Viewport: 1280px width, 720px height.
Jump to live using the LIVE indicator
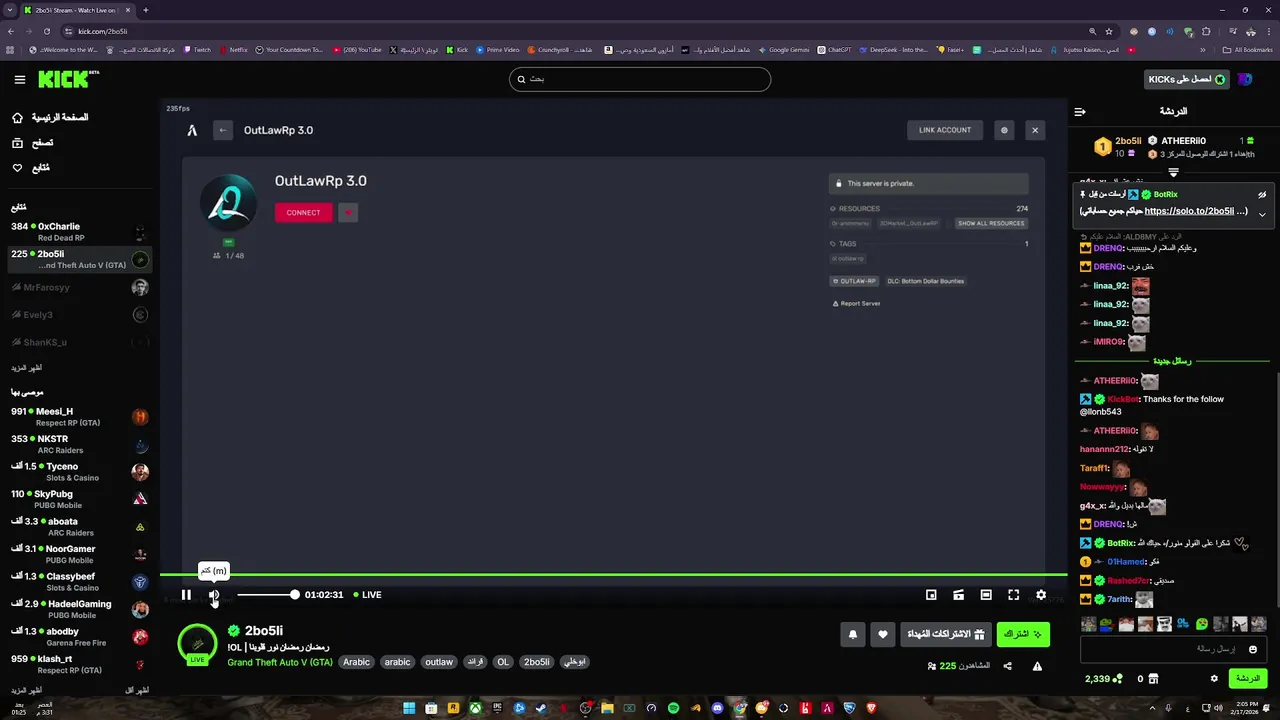pos(368,595)
